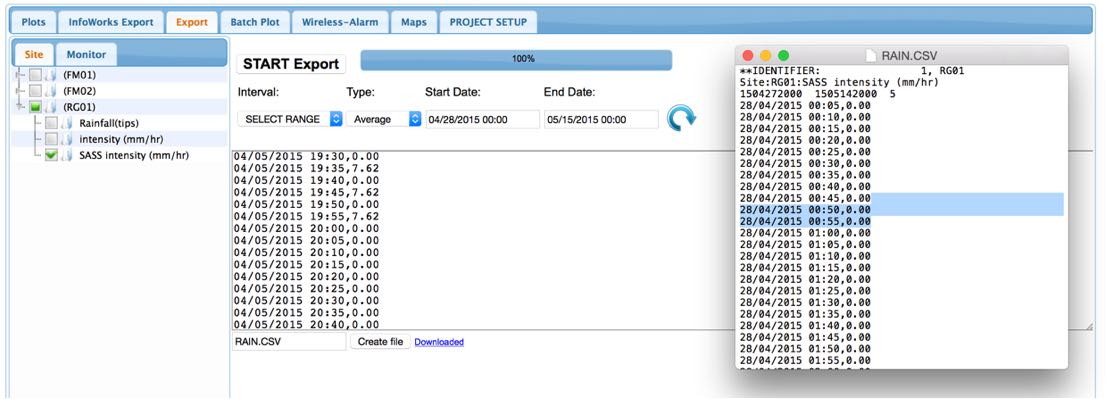Screen dimensions: 1107x399
Task: Click highlighted line 28/04/2015 00:55,0.00
Action: [x=805, y=221]
